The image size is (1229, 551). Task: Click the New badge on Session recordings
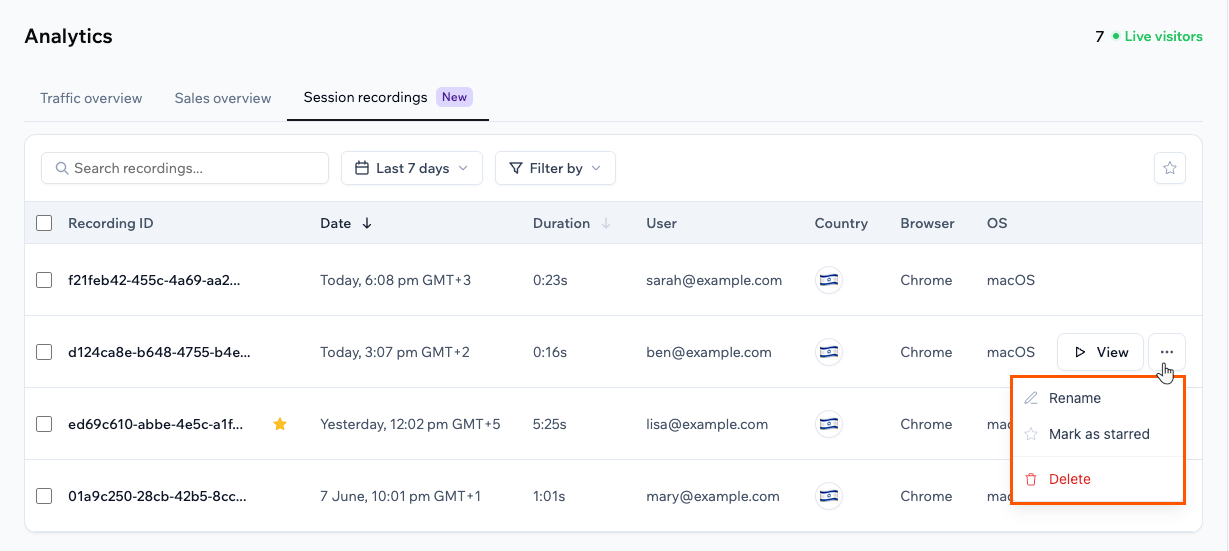(x=455, y=97)
